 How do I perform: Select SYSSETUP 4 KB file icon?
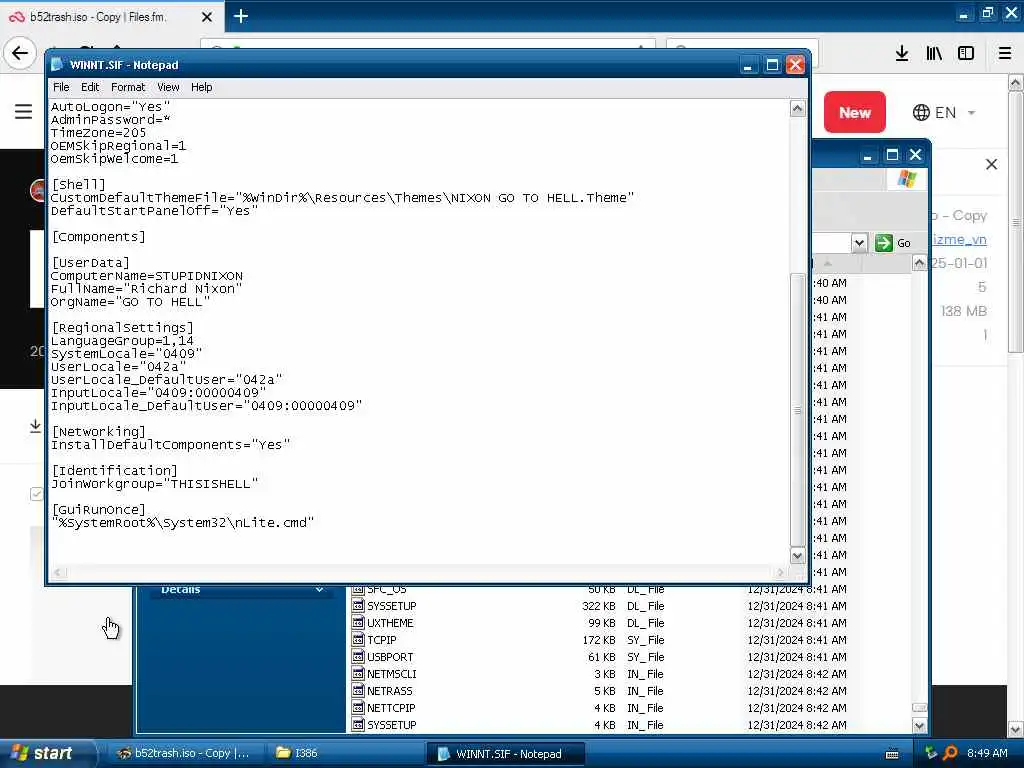pyautogui.click(x=358, y=725)
